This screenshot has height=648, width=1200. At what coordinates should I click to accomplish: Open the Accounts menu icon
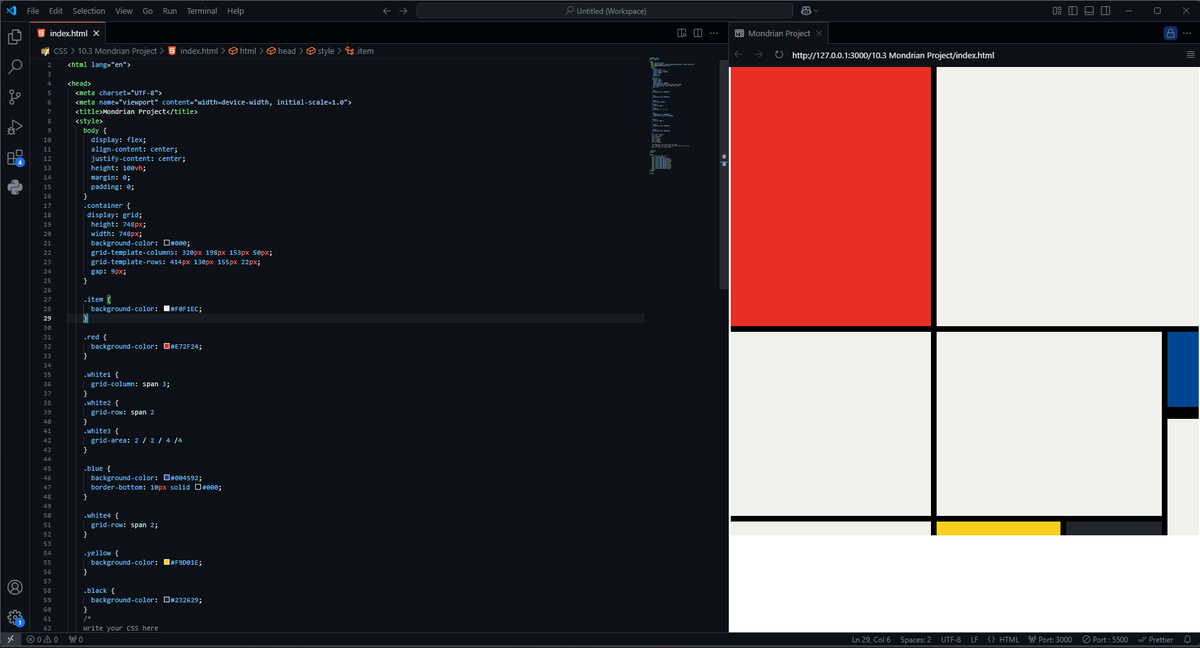[x=15, y=588]
